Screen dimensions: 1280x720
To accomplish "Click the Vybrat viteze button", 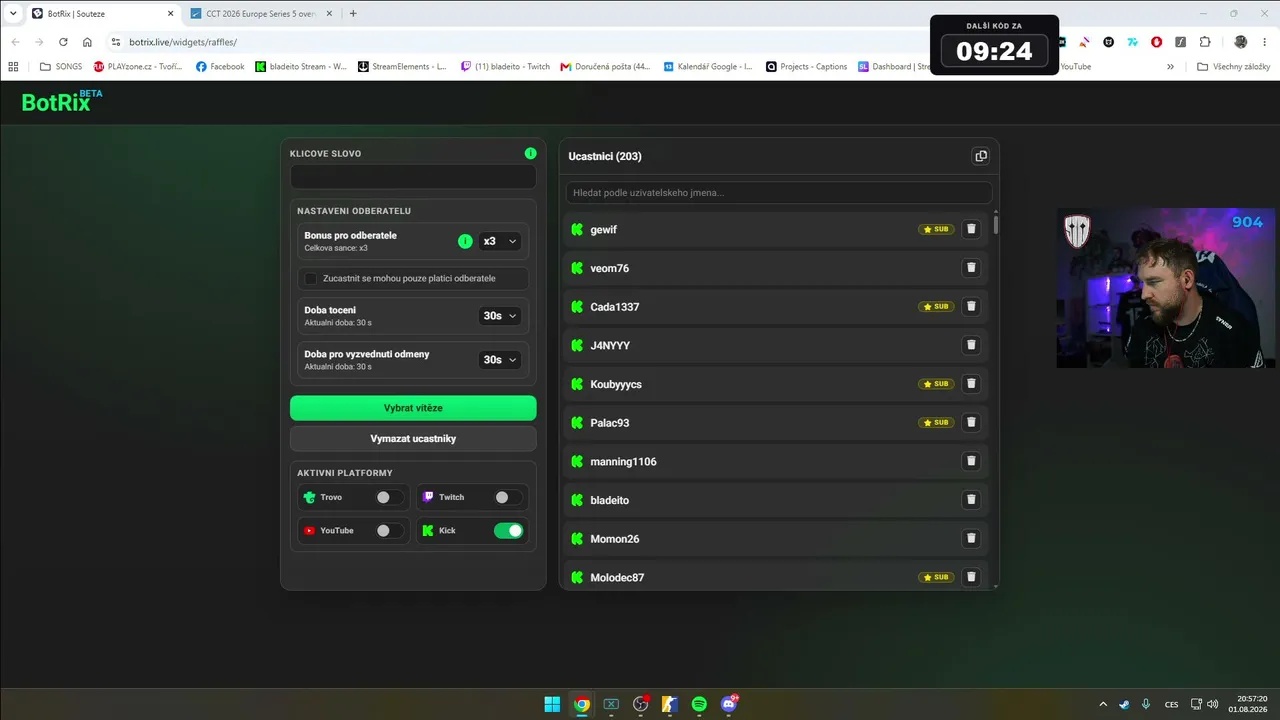I will pyautogui.click(x=413, y=408).
